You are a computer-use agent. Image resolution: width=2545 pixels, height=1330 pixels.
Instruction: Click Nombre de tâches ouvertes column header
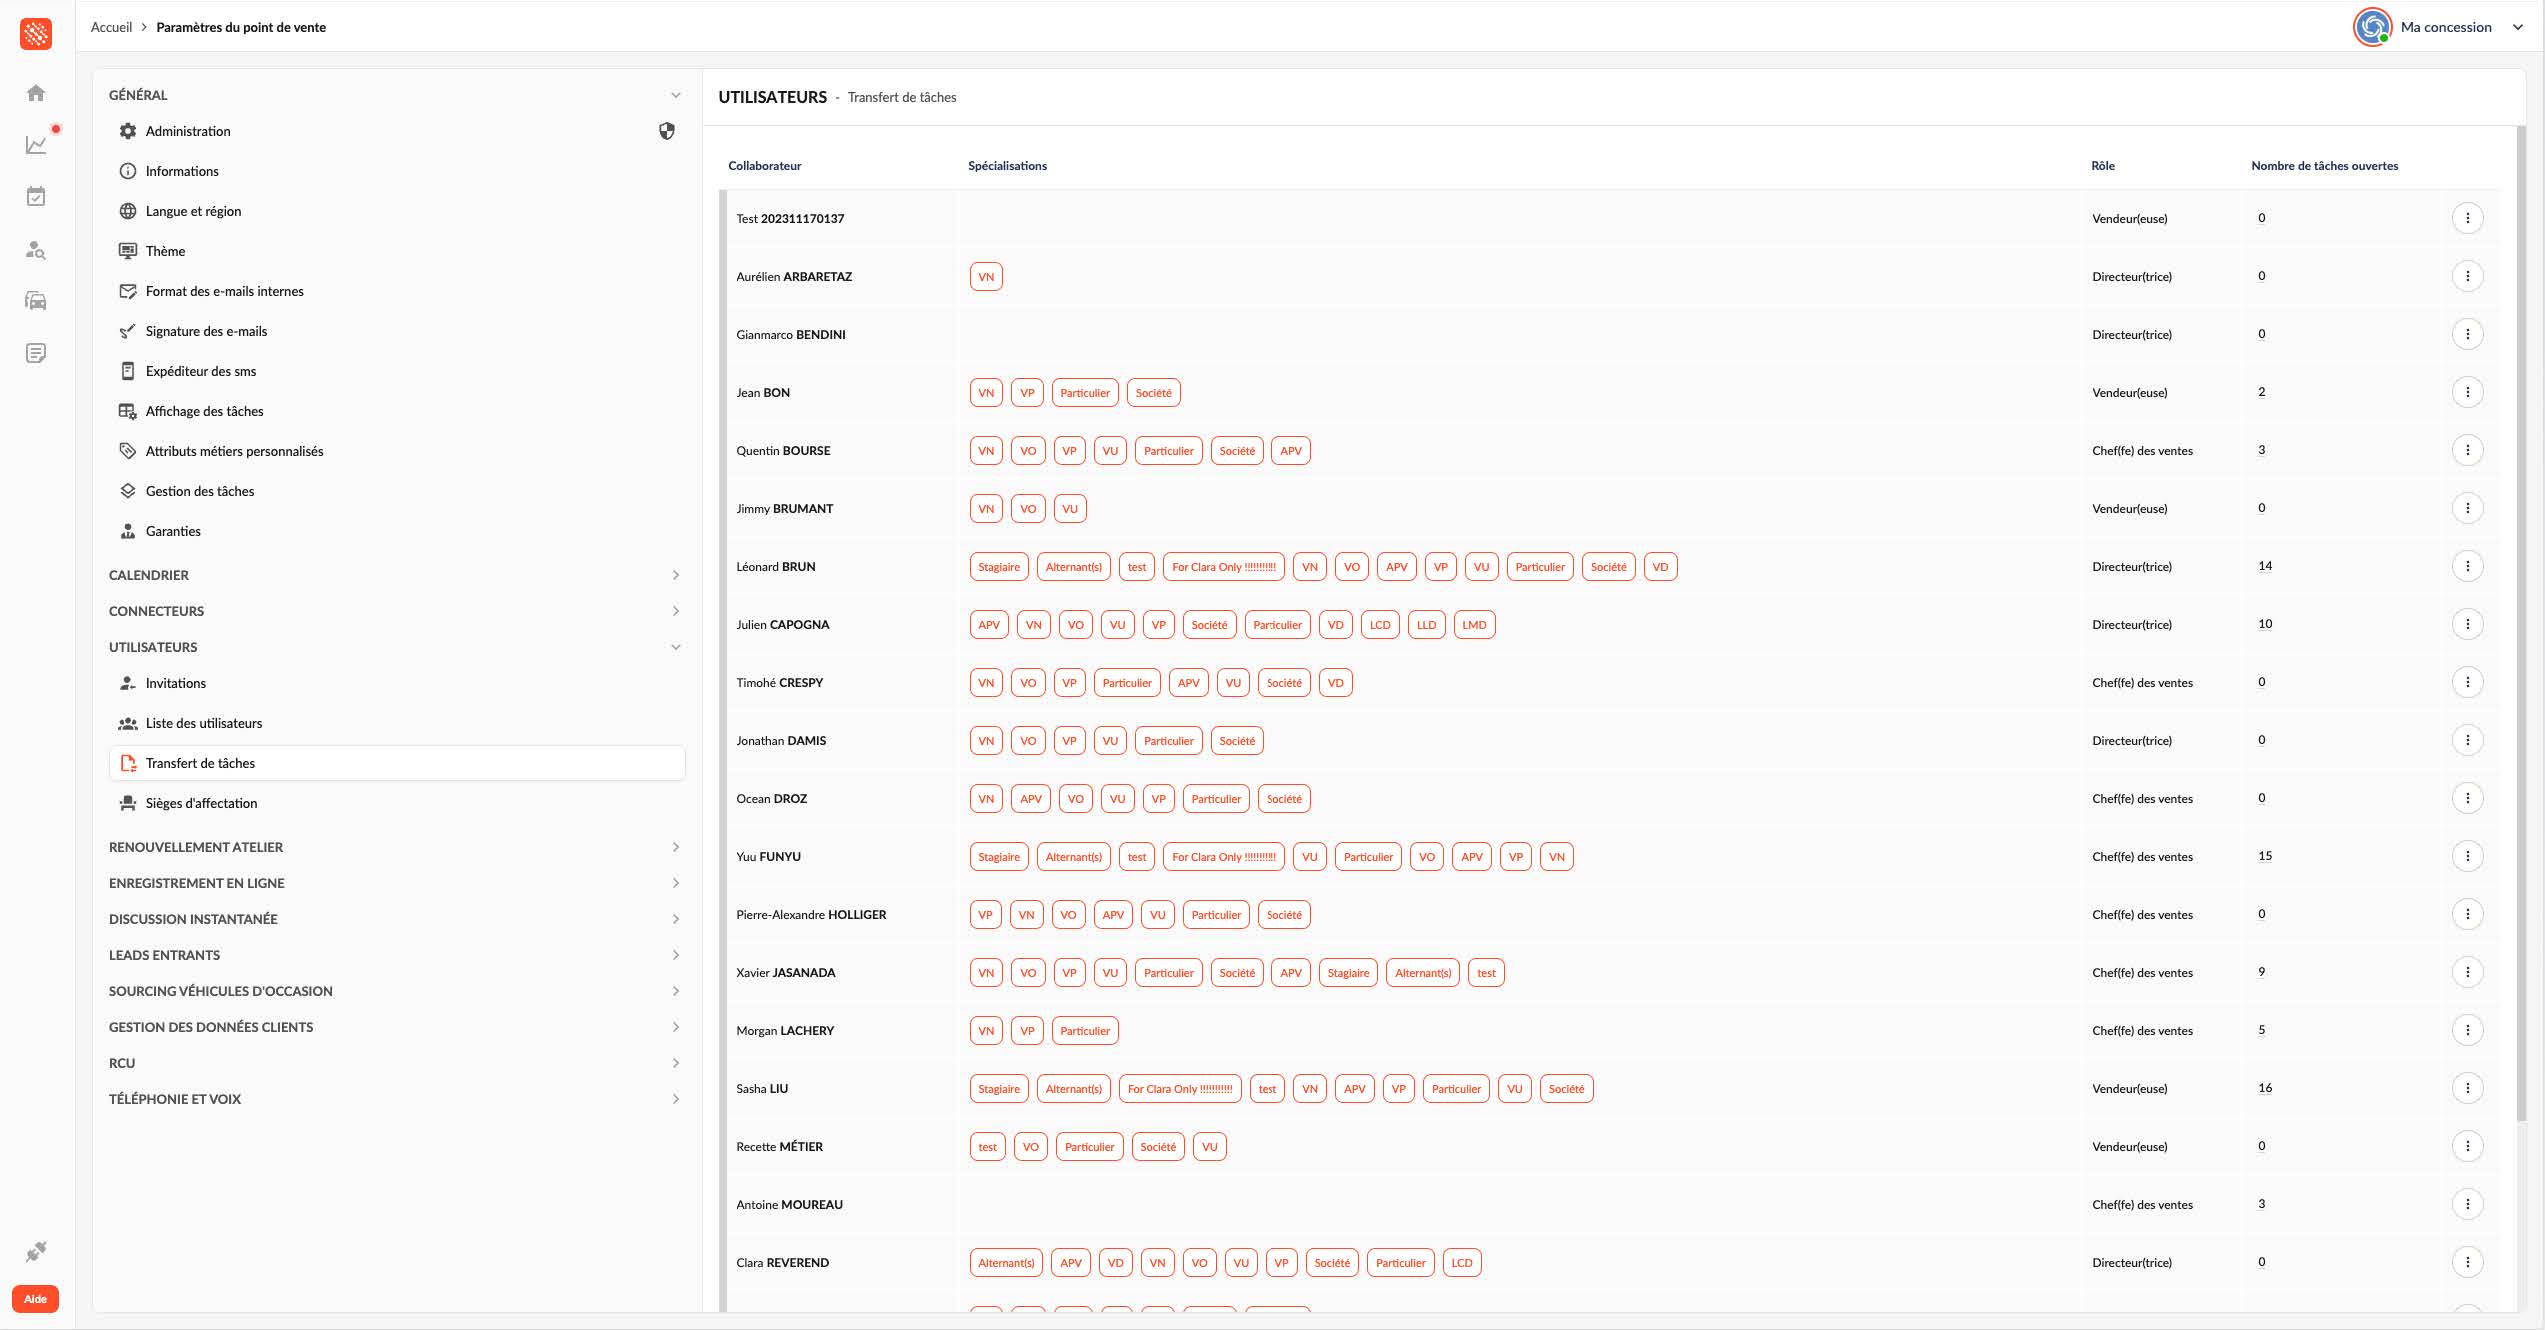(2324, 166)
